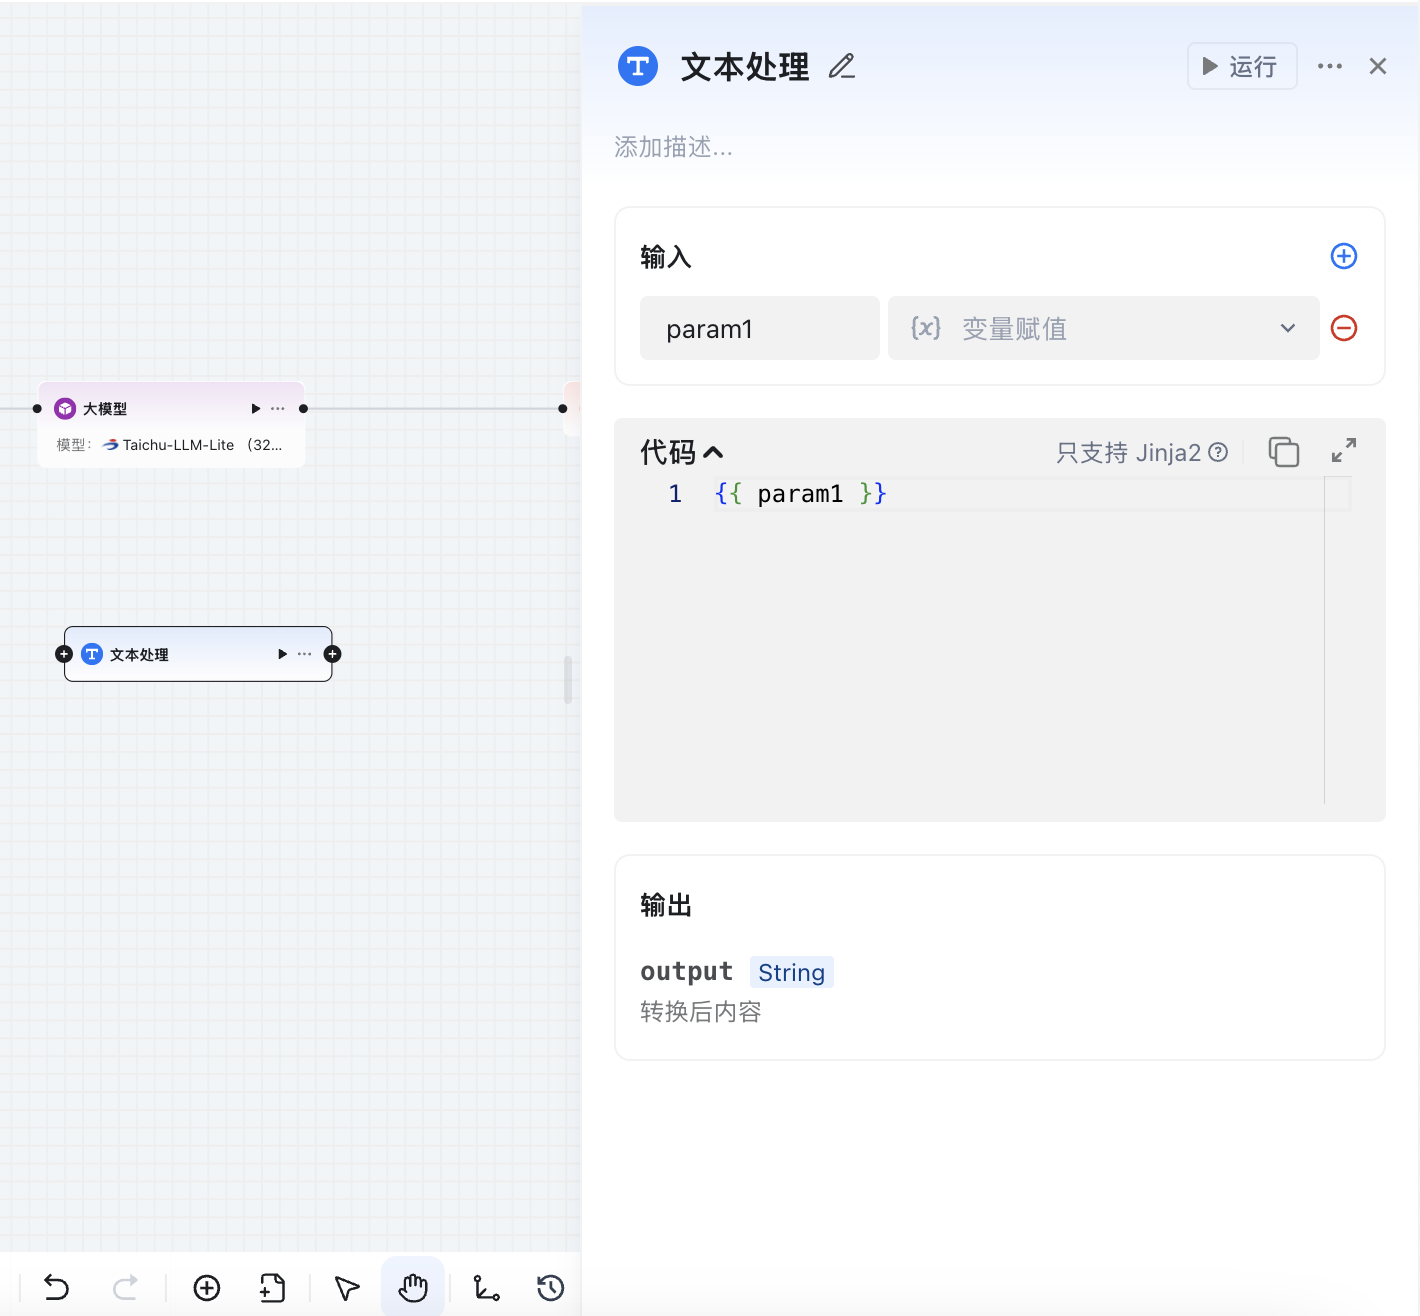The image size is (1420, 1316).
Task: Remove the param1 input row
Action: (1344, 328)
